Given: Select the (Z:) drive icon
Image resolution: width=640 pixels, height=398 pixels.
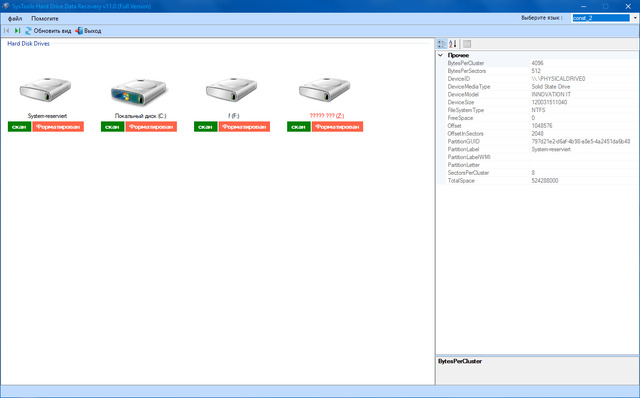Looking at the screenshot, I should (x=324, y=90).
